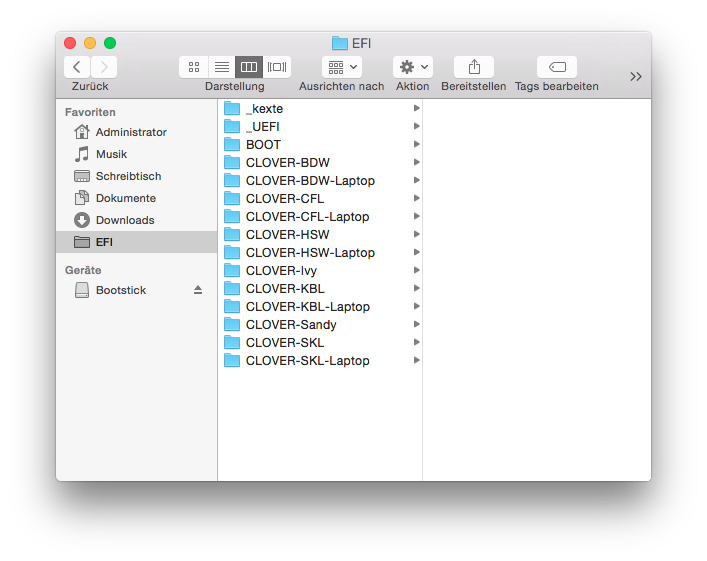Expand BOOT via its disclosure arrow
Screen dimensions: 707x561
tap(417, 144)
